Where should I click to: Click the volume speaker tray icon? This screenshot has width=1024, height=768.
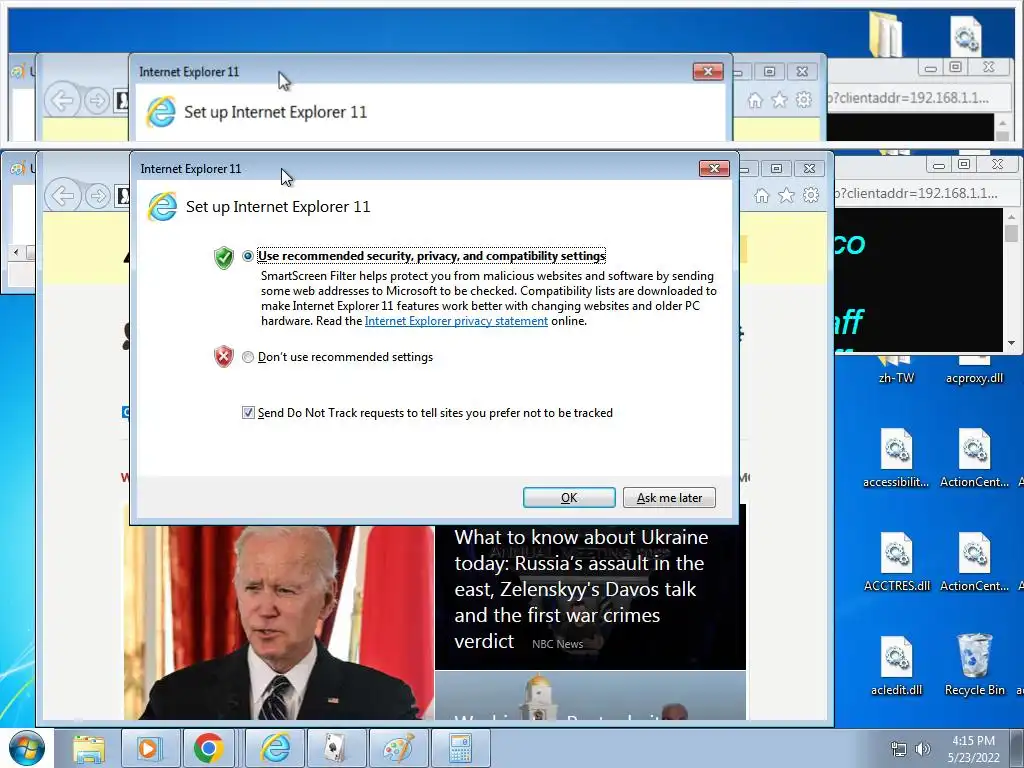pos(923,749)
